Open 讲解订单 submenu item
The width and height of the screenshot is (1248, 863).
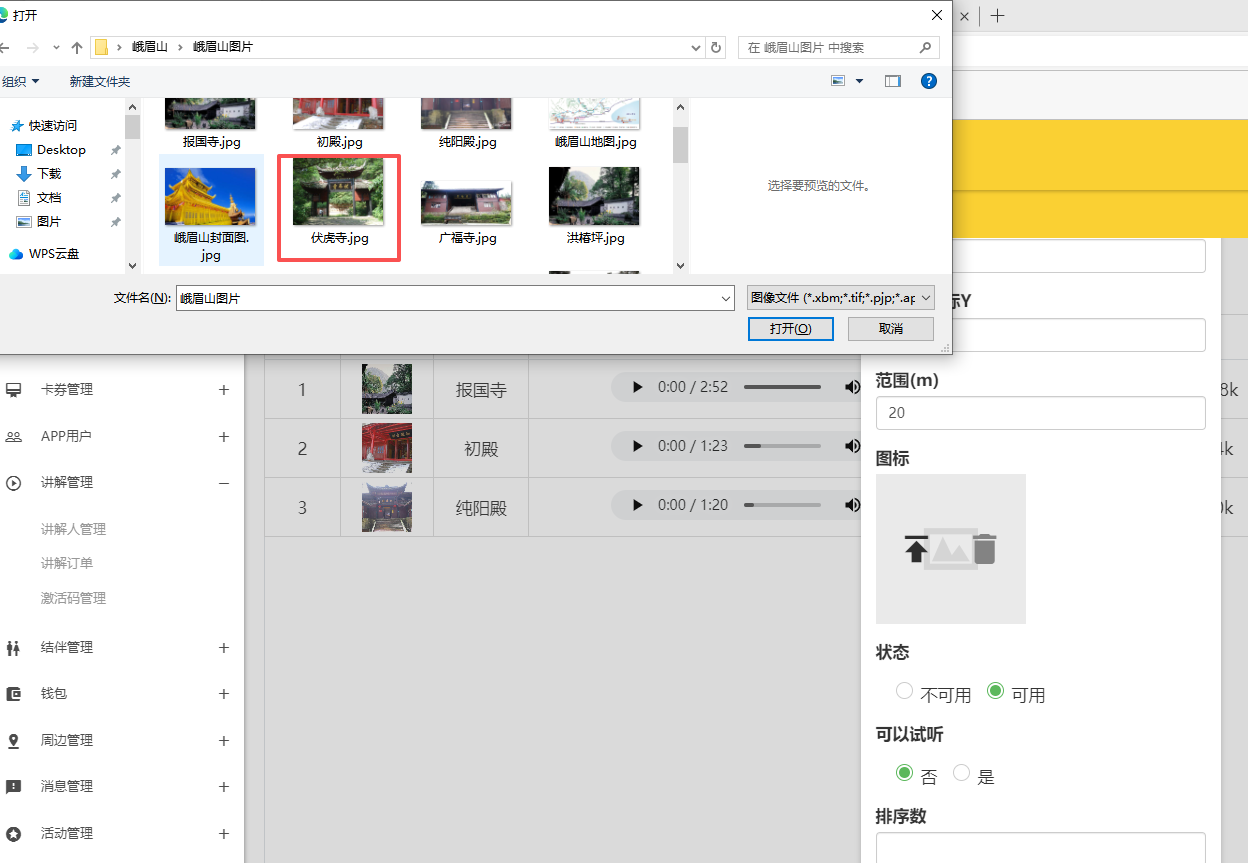tap(67, 563)
